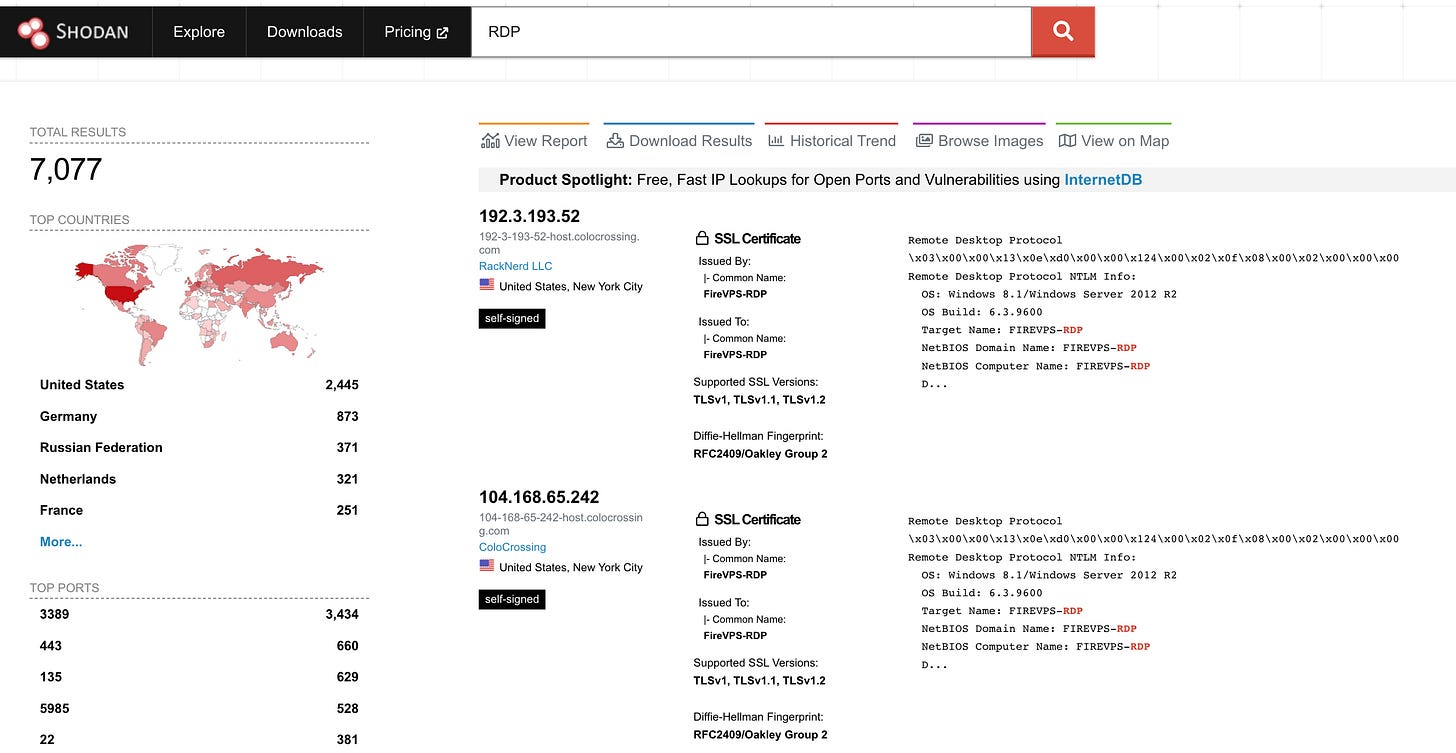
Task: Click the SHODAN wordmark
Action: pos(92,32)
